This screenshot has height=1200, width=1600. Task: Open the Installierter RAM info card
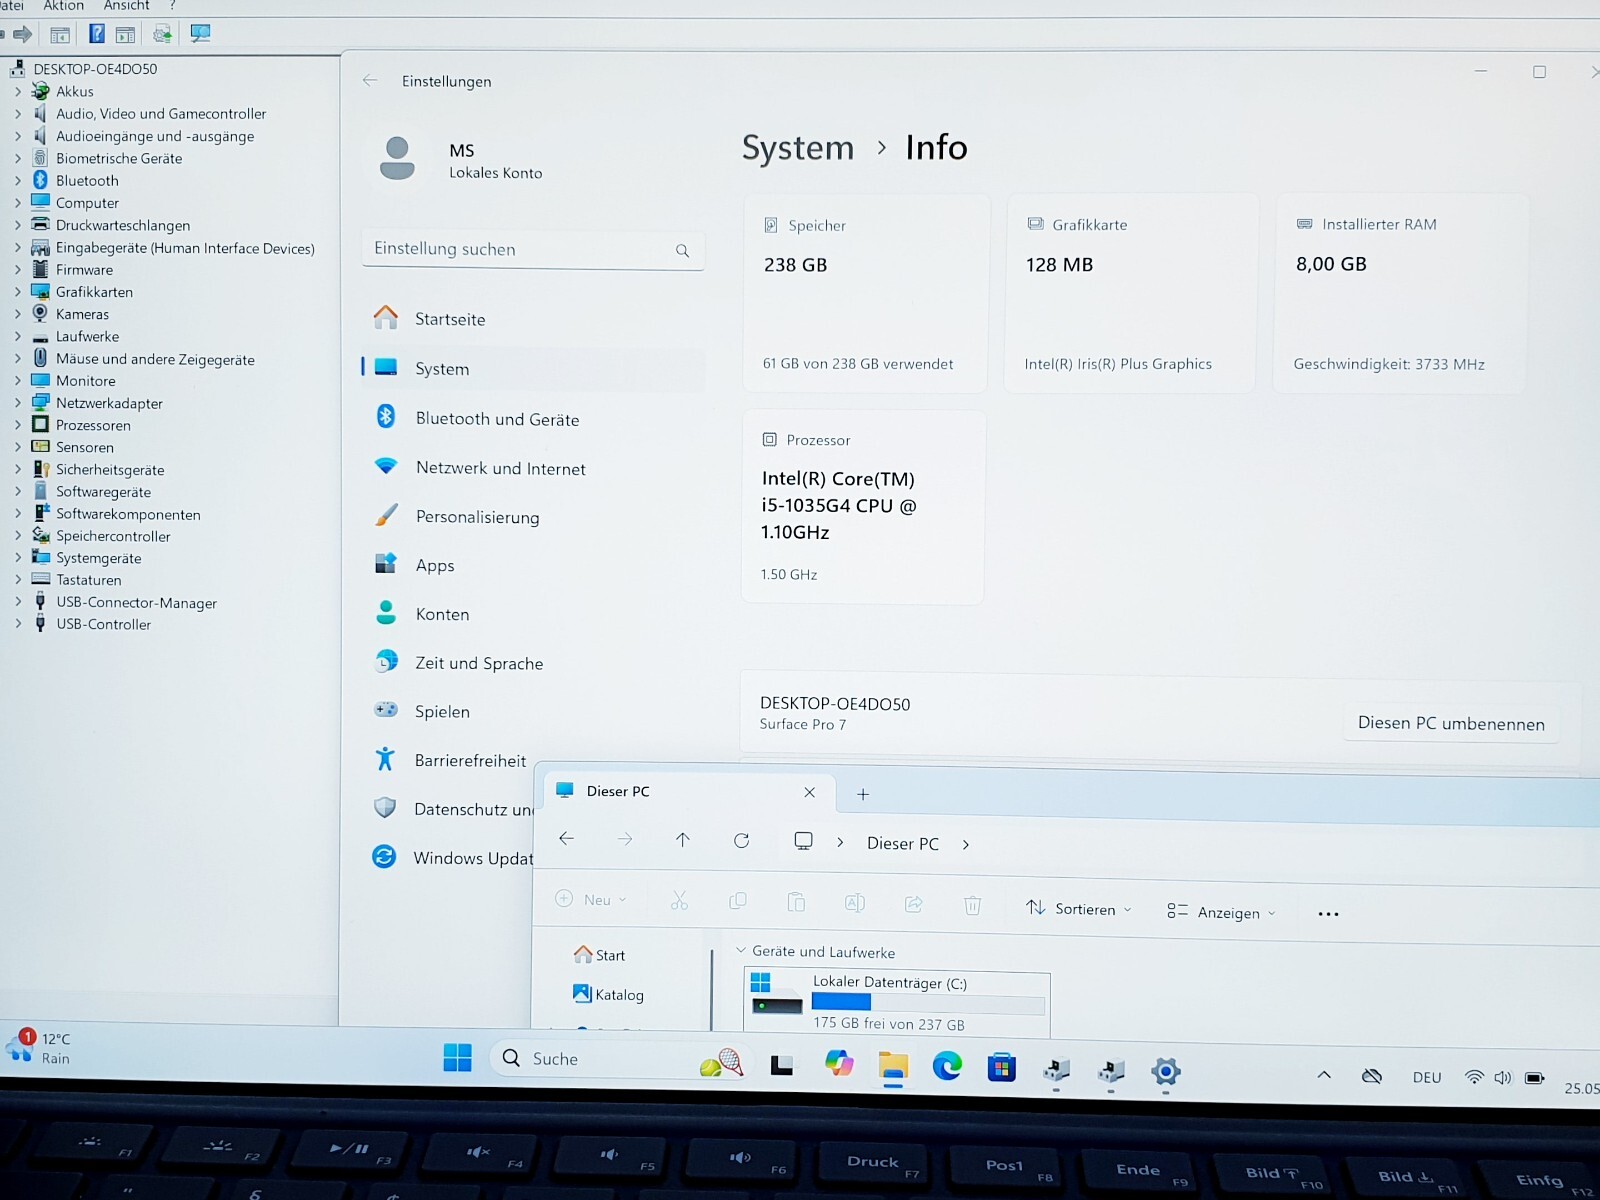1400,293
